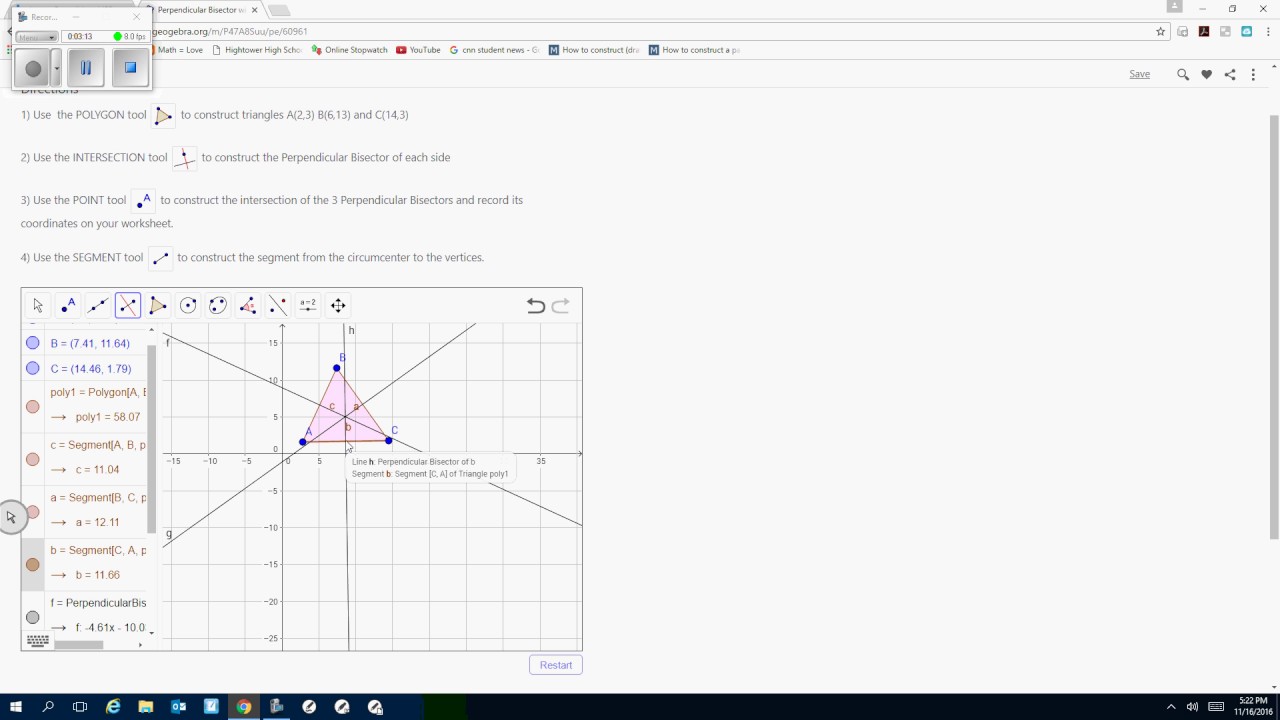Open the recorder Menu dropdown
Screen dimensions: 1280x720
pyautogui.click(x=36, y=37)
